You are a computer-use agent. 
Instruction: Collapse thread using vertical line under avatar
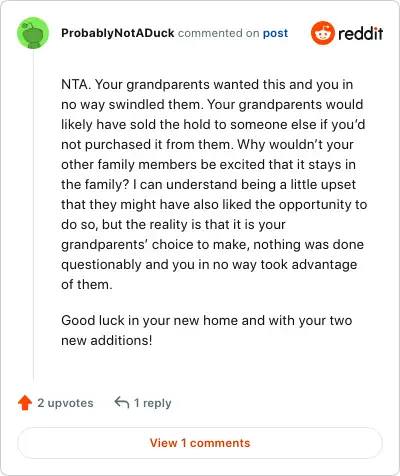[x=33, y=214]
